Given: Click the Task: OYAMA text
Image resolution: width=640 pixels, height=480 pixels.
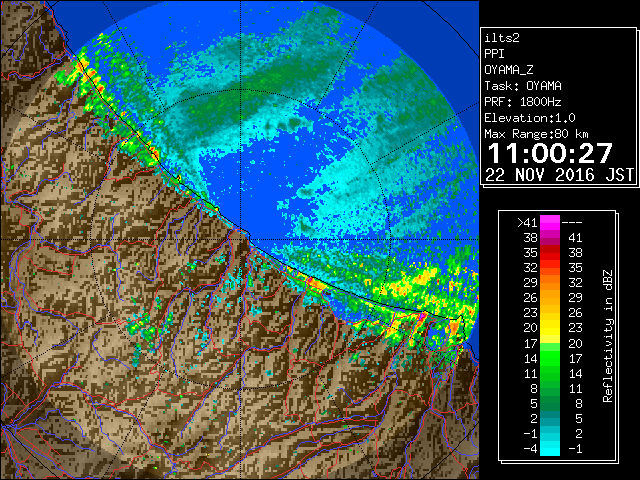Looking at the screenshot, I should (x=523, y=86).
